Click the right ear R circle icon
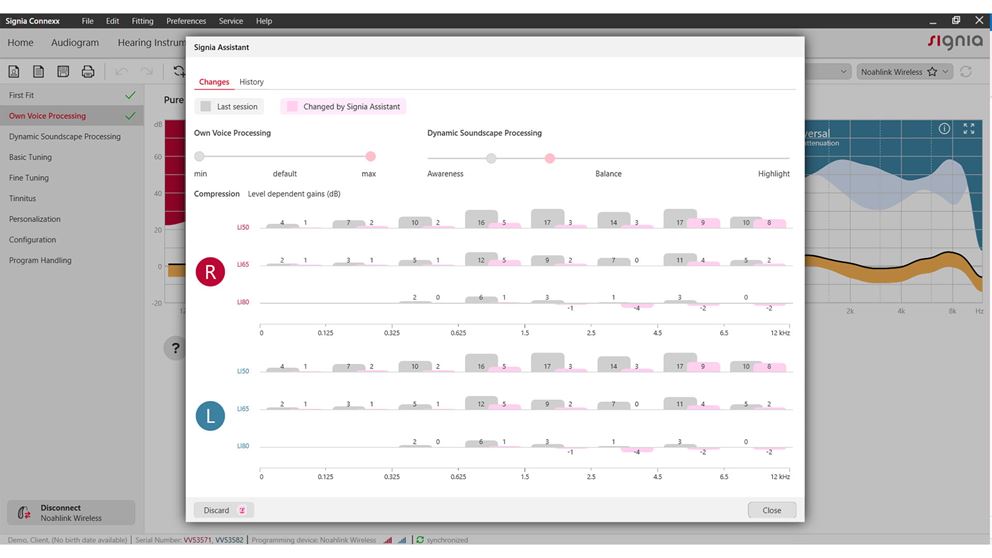Image resolution: width=992 pixels, height=558 pixels. tap(210, 271)
